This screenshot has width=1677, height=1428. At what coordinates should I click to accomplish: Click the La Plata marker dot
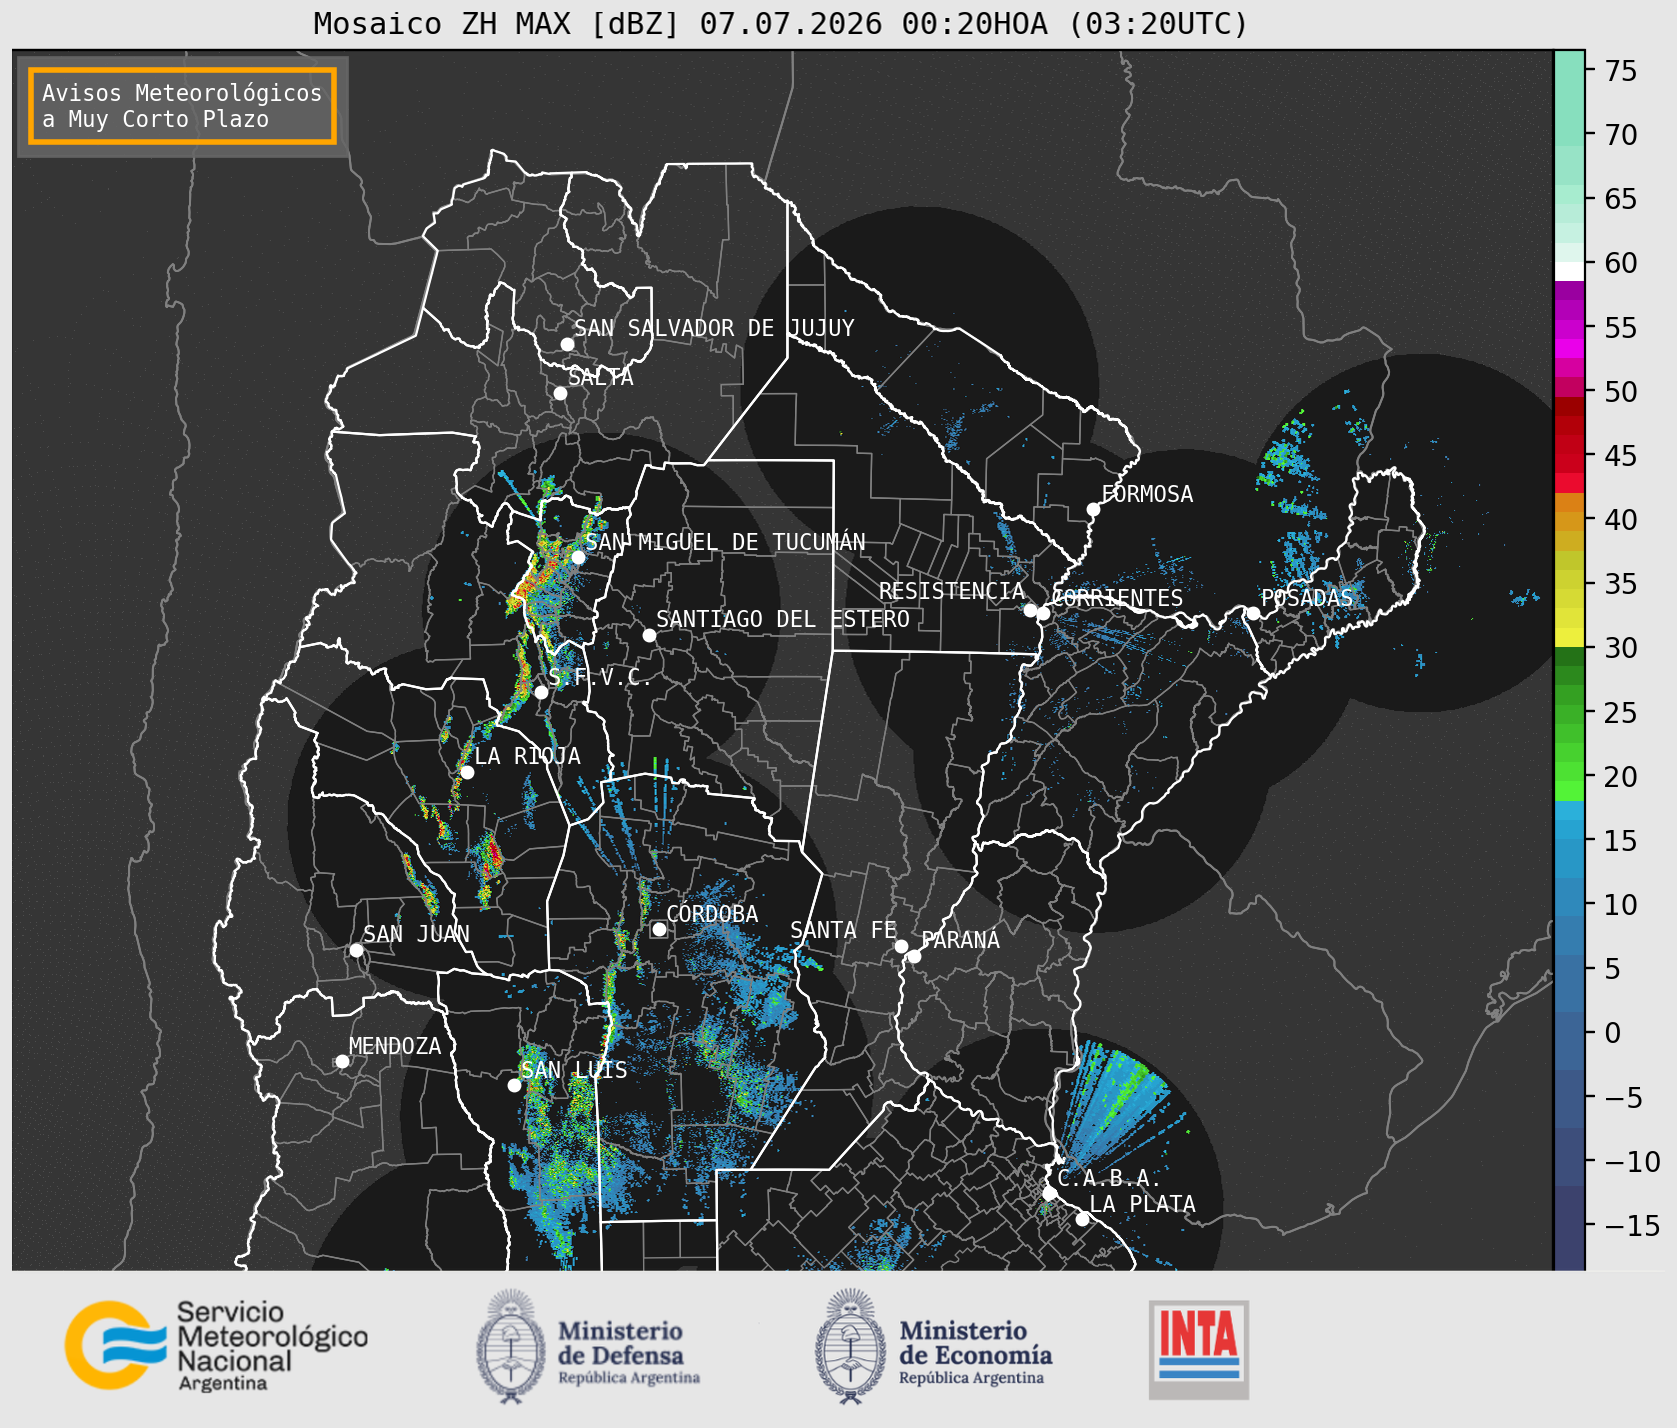tap(1082, 1219)
